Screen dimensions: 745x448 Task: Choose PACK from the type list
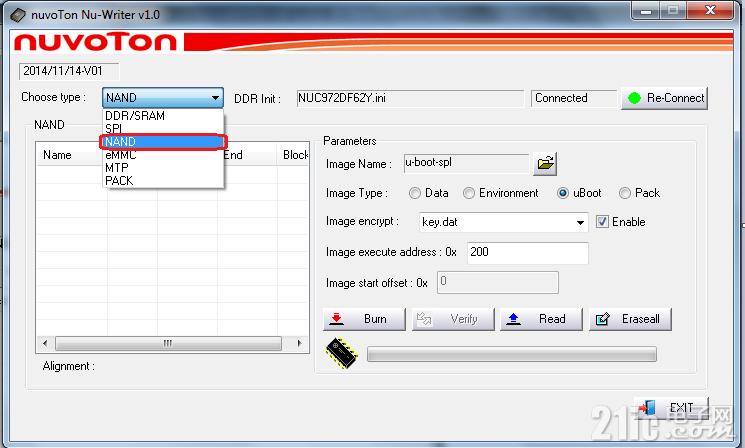163,181
